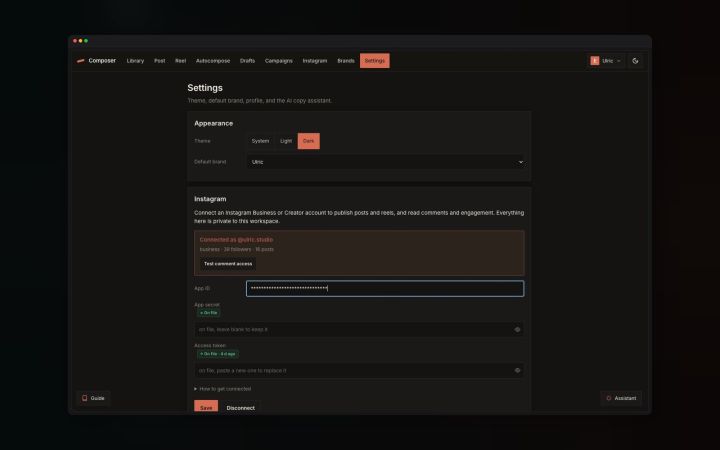Go to the Post tab
Image resolution: width=720 pixels, height=450 pixels.
159,61
